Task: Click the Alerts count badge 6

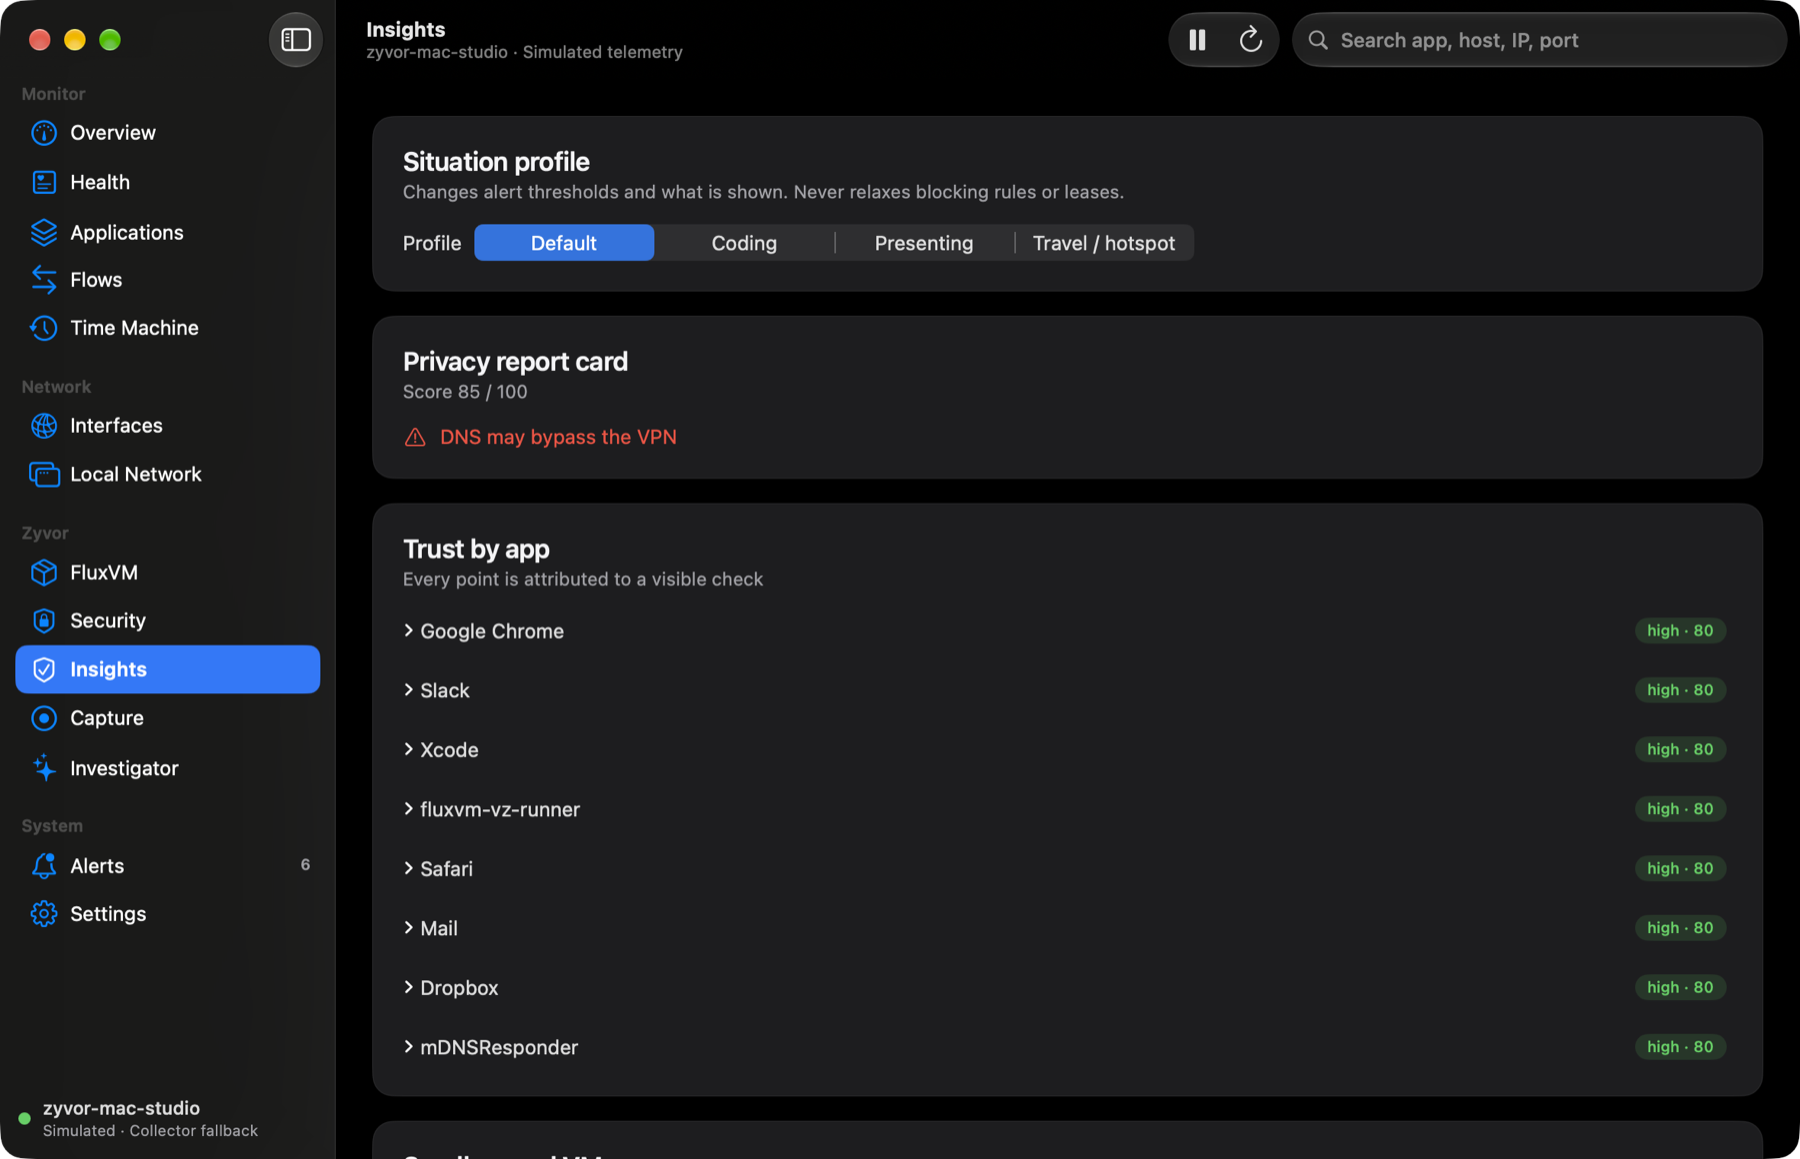Action: point(305,865)
